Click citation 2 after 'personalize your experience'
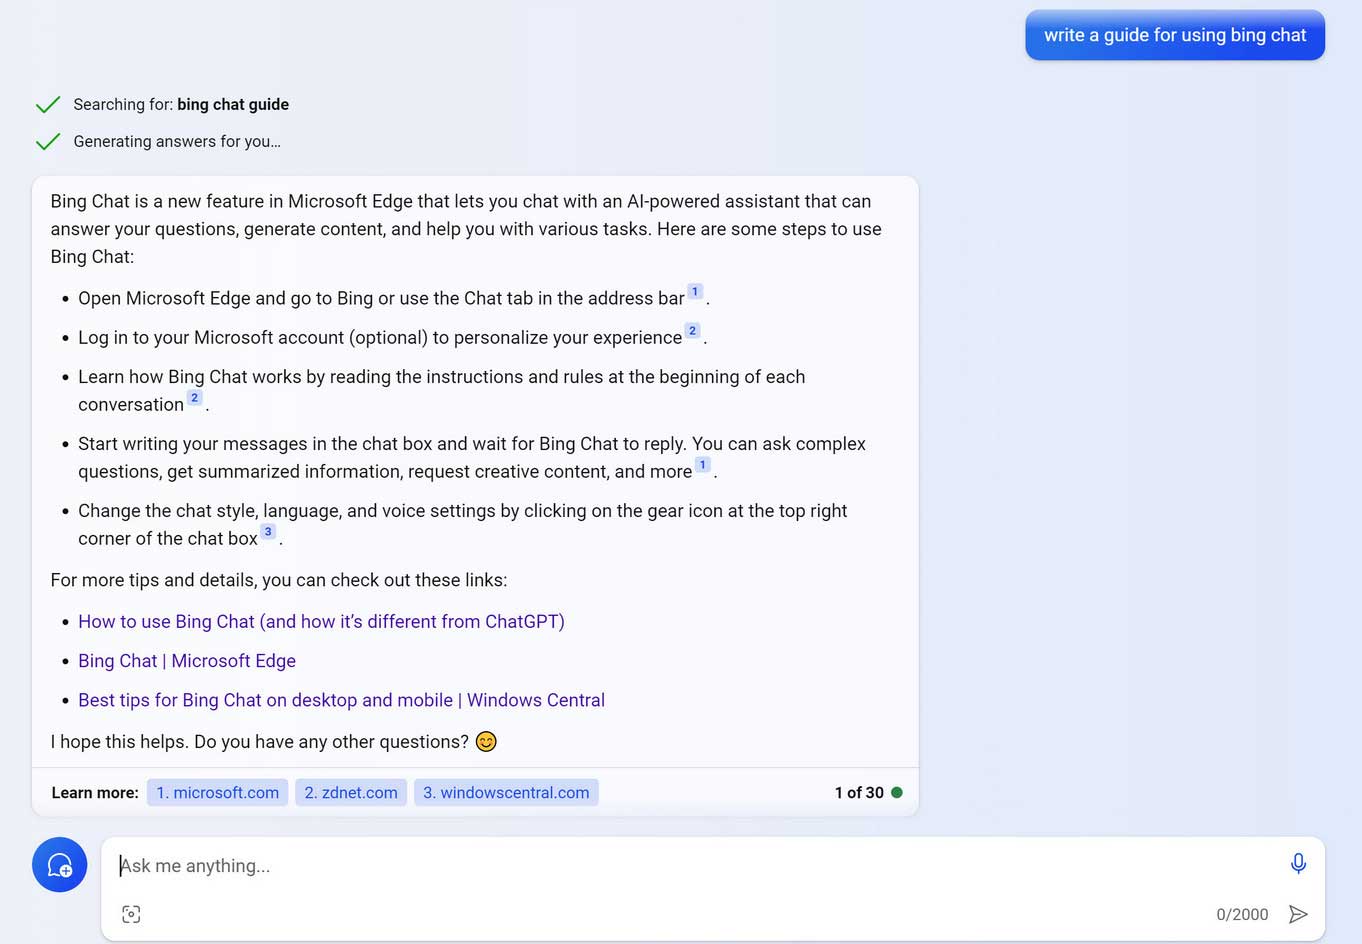Image resolution: width=1362 pixels, height=944 pixels. (x=692, y=331)
